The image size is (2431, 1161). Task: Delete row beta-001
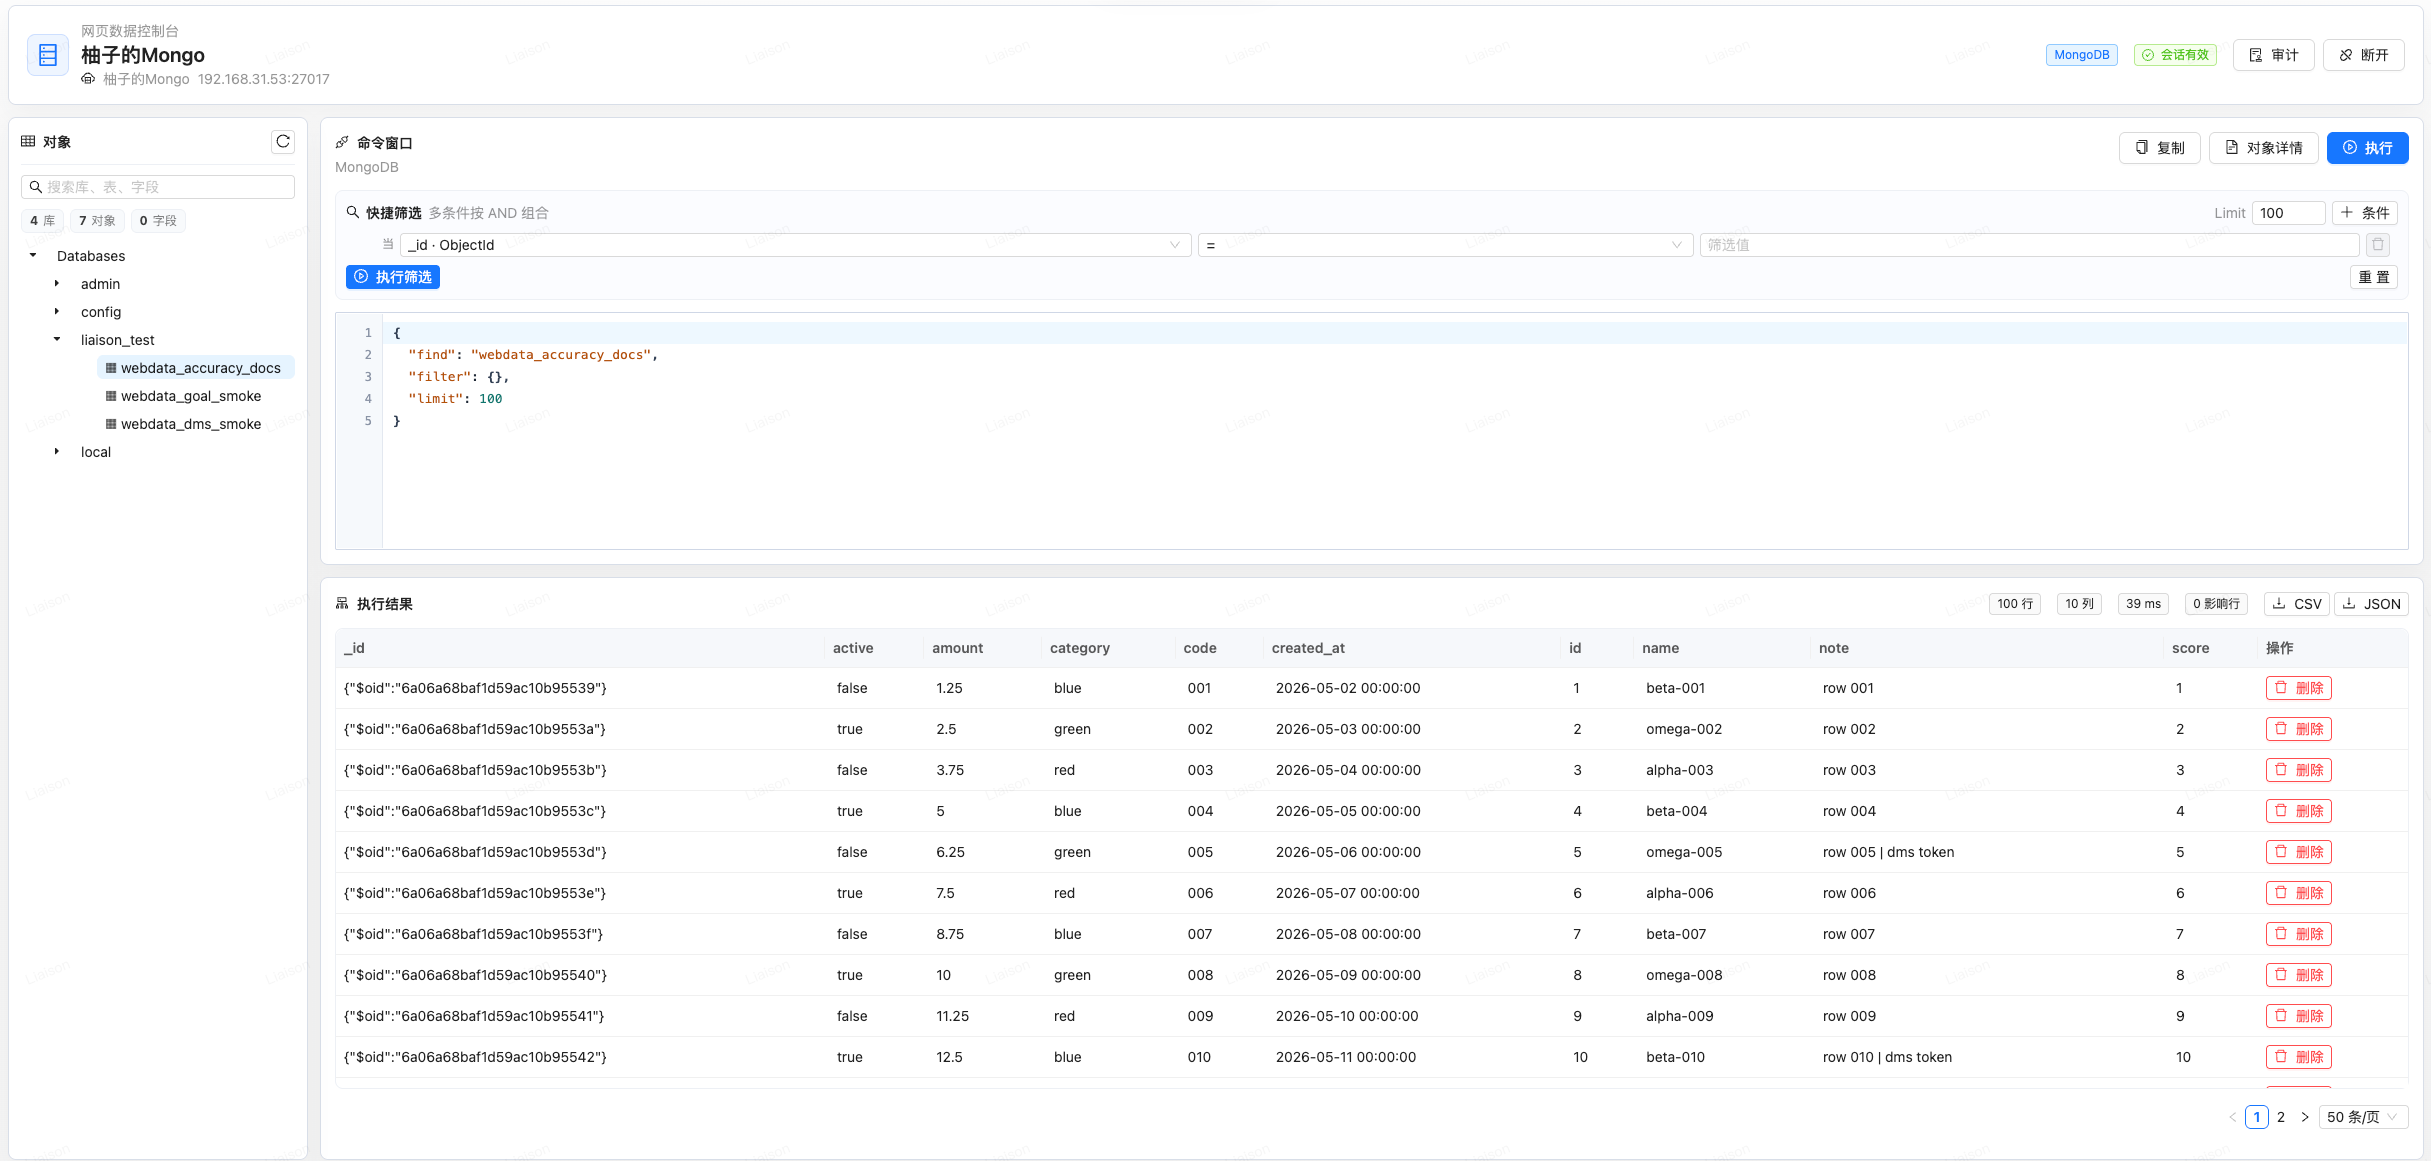tap(2298, 688)
